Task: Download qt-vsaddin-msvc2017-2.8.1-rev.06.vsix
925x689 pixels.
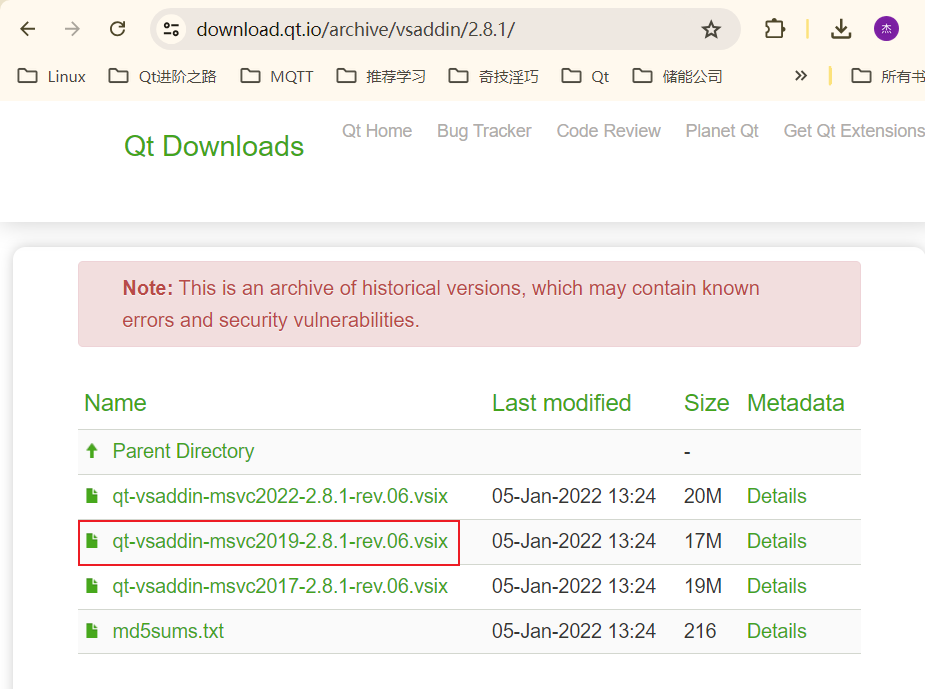Action: 280,586
